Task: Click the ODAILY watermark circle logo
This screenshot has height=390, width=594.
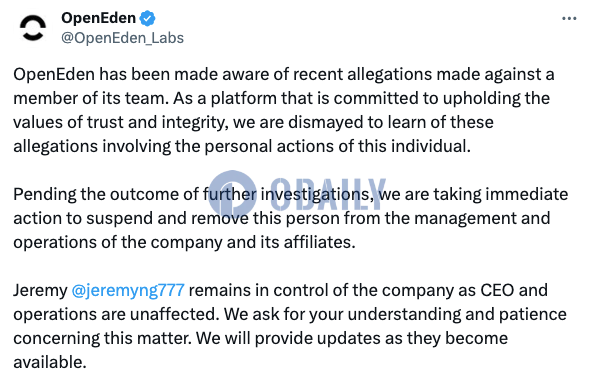Action: tap(232, 195)
